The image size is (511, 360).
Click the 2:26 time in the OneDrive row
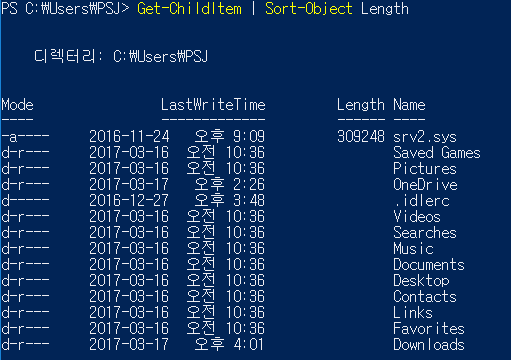point(249,185)
